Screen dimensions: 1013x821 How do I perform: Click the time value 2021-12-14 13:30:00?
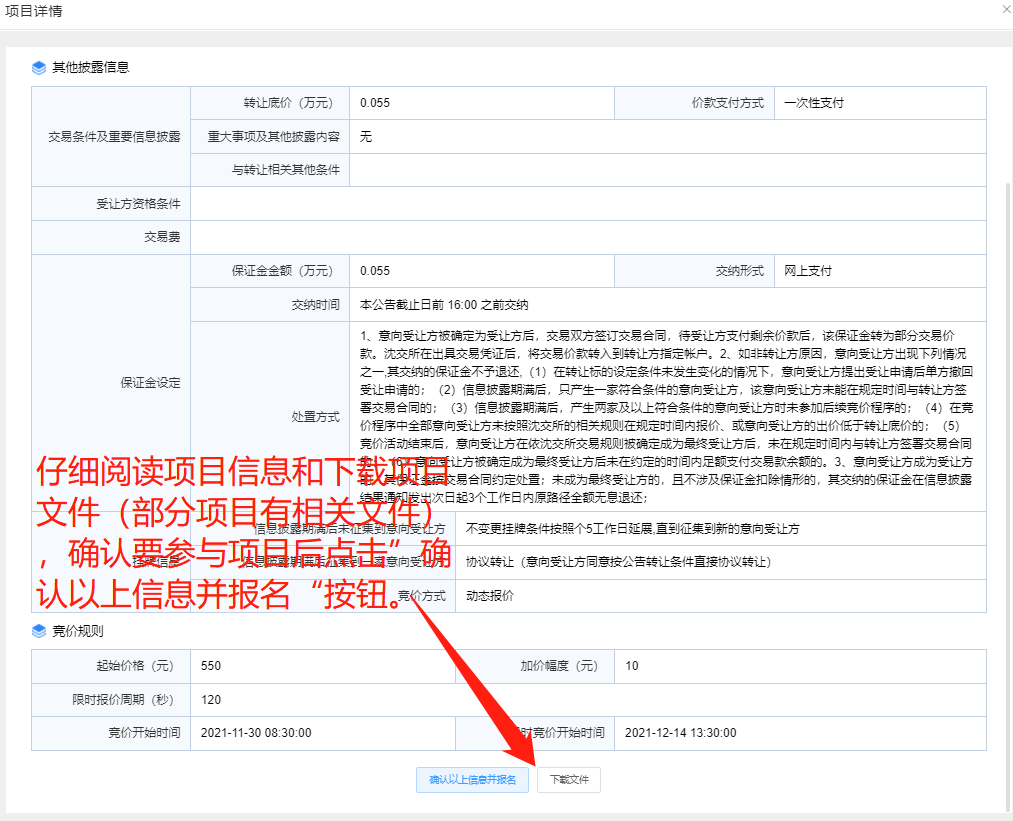click(x=680, y=733)
